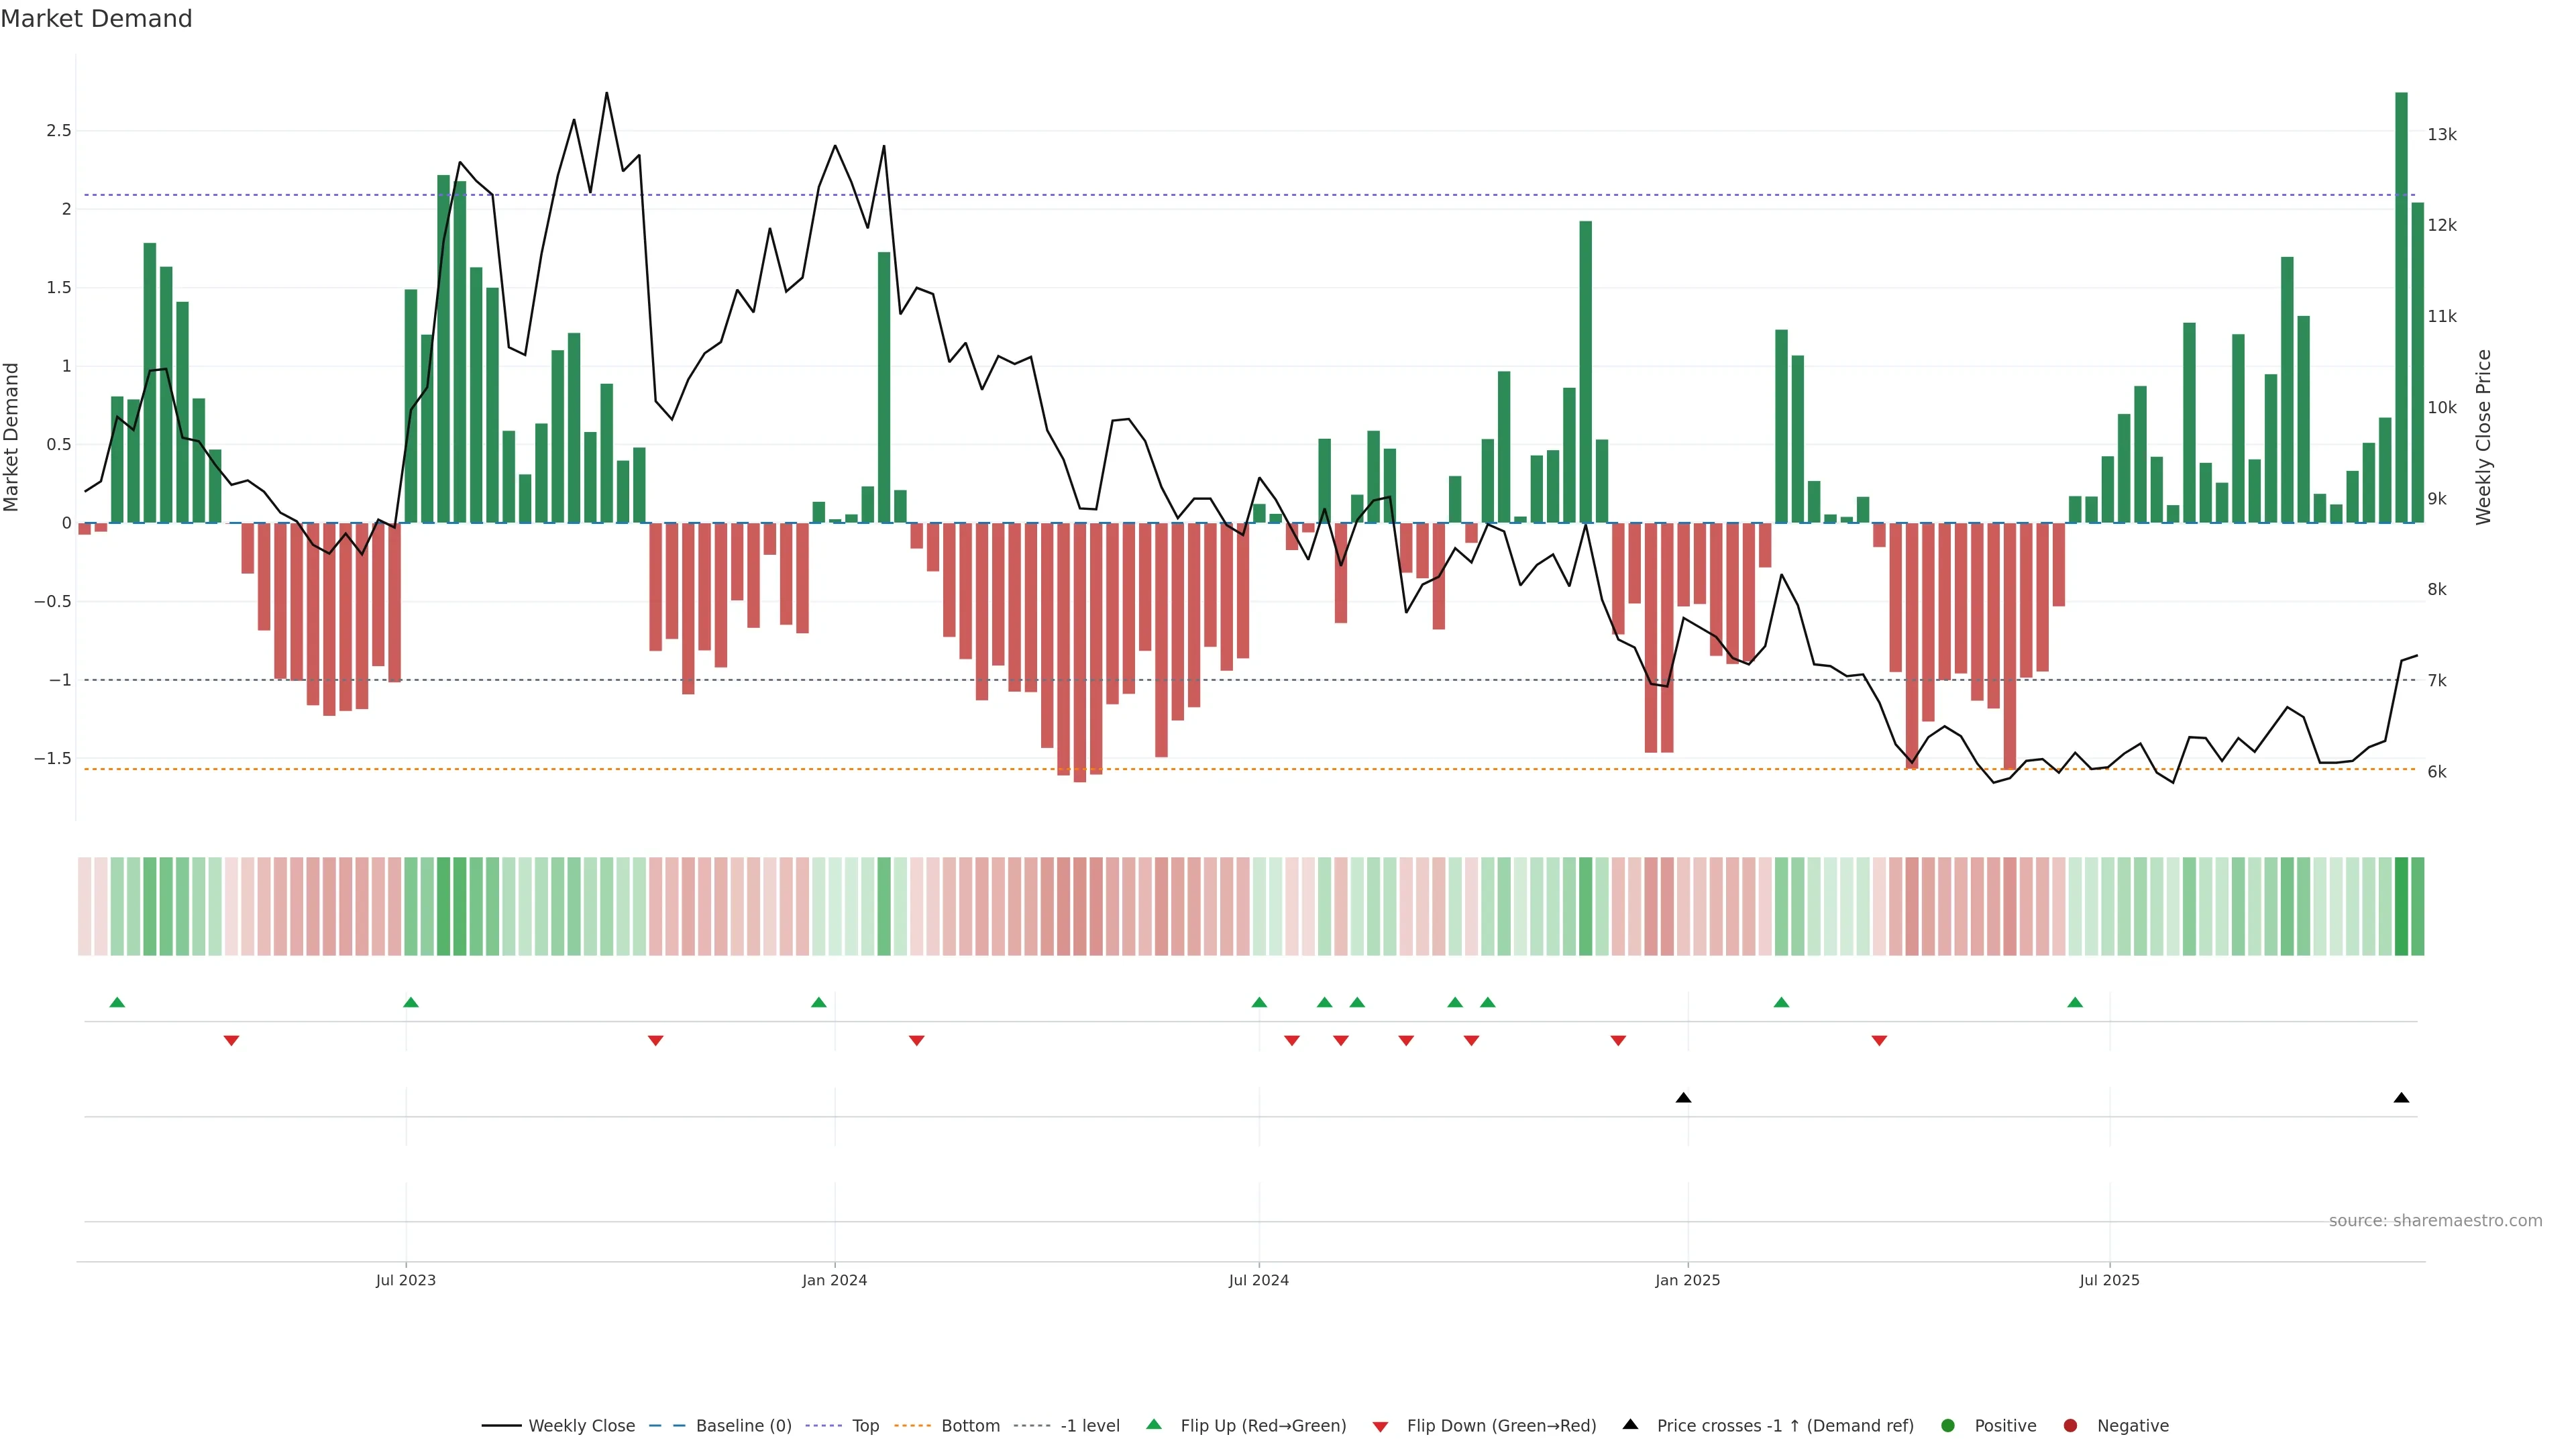
Task: Click the red Negative legend dot
Action: (2070, 1425)
